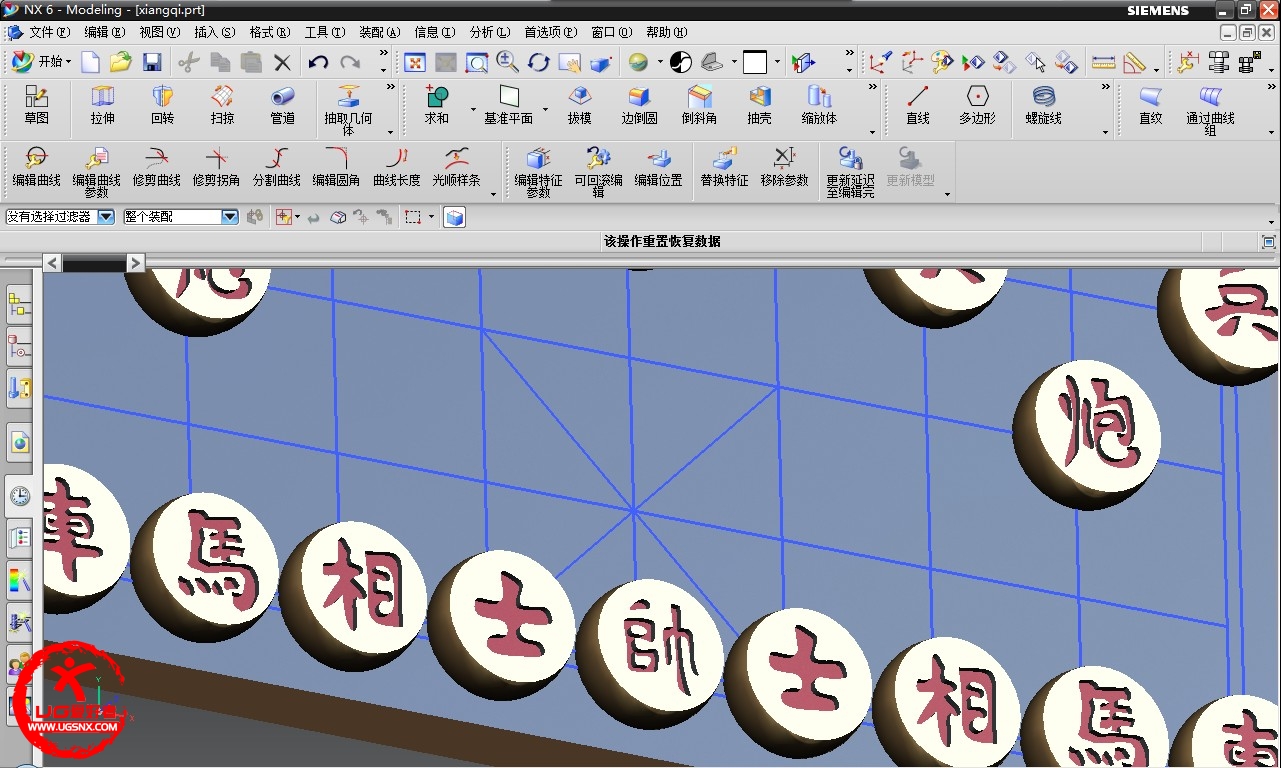Open the 视图 (View) menu
Image resolution: width=1281 pixels, height=768 pixels.
coord(160,32)
